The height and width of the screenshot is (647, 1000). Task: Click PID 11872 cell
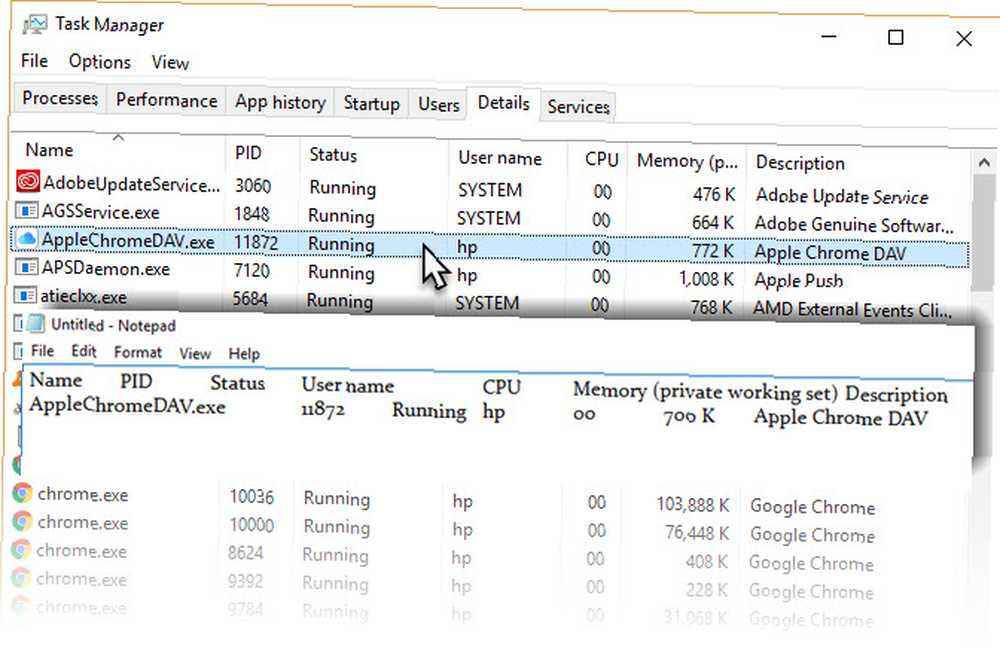coord(256,242)
